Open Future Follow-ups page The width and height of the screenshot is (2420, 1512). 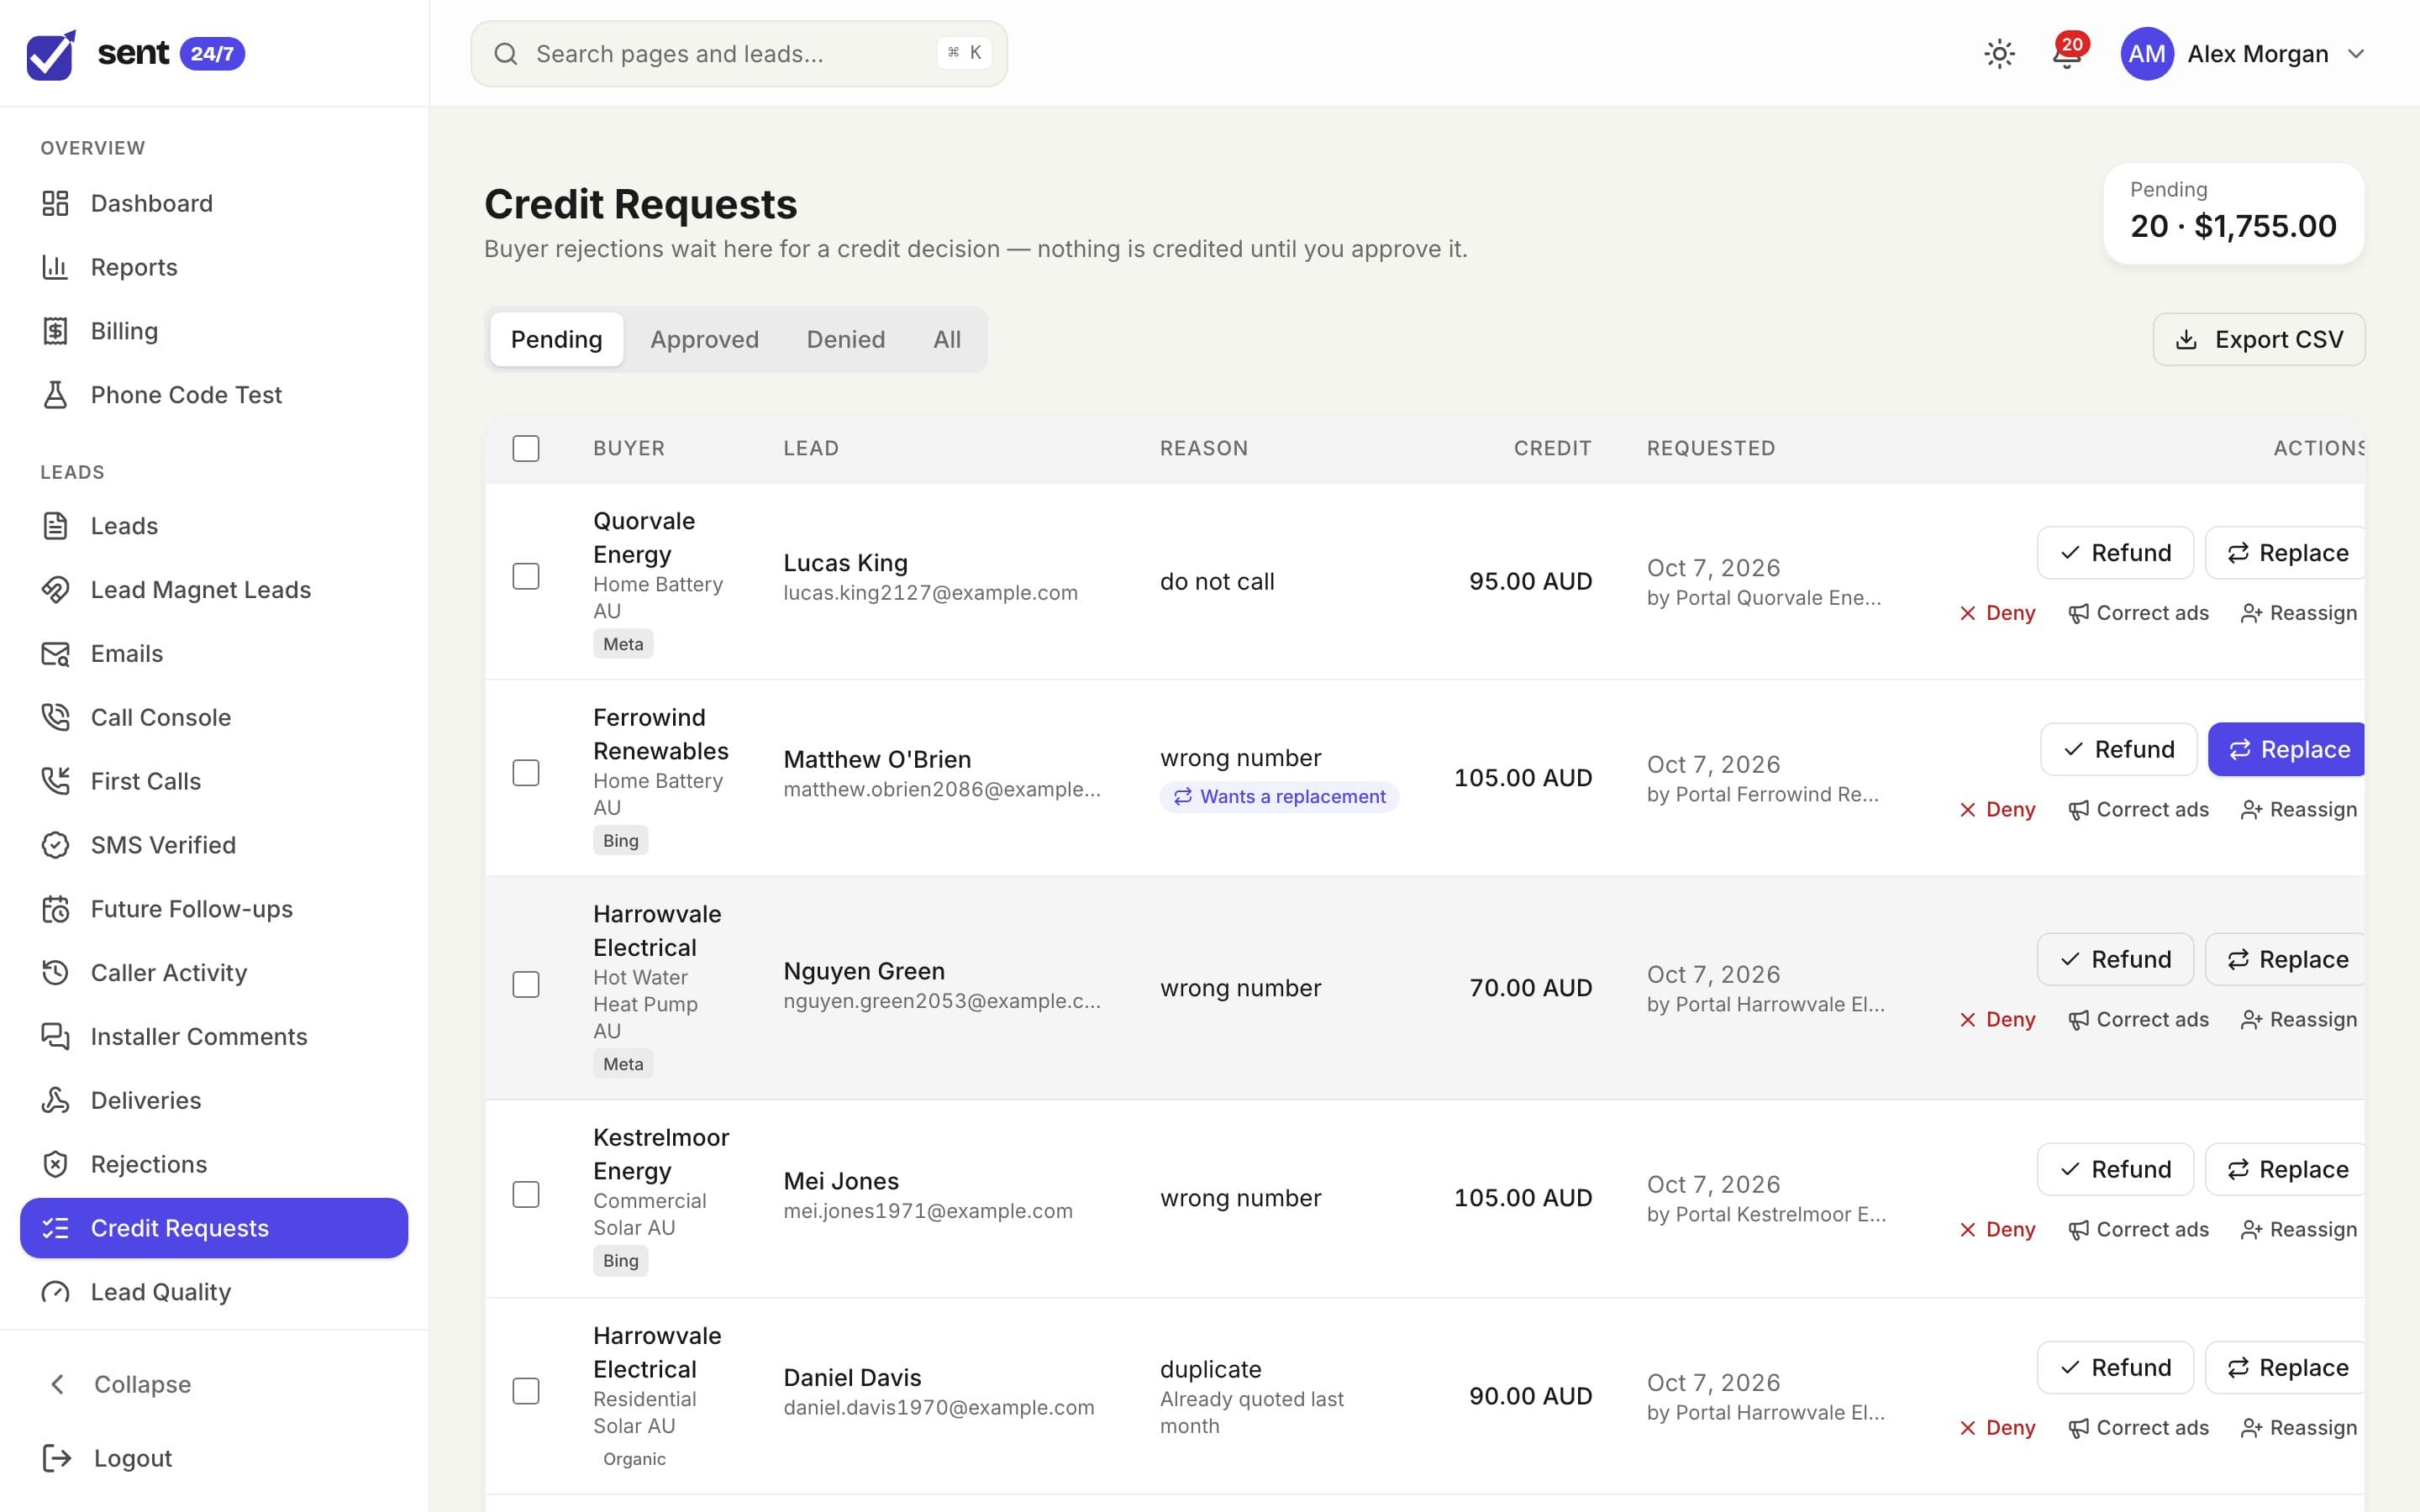[x=214, y=909]
